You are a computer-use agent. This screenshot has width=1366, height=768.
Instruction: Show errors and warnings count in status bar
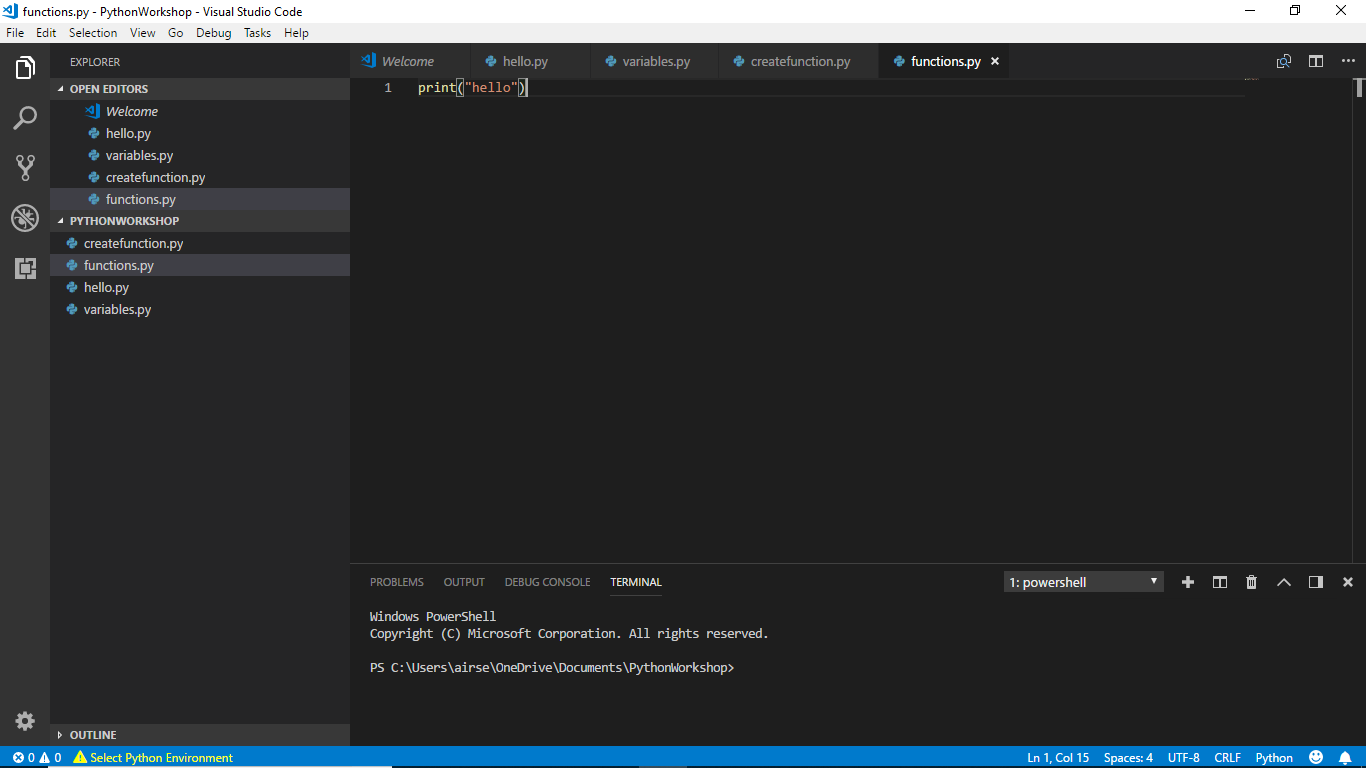[x=37, y=757]
